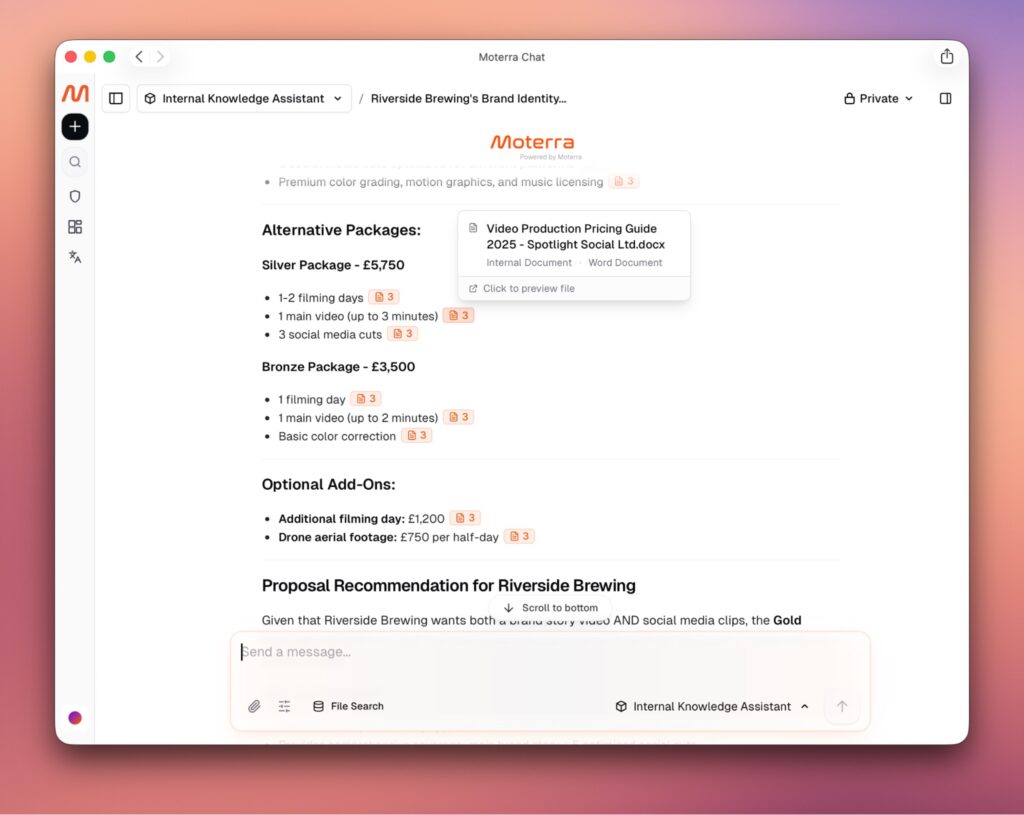Click to preview file link

pyautogui.click(x=528, y=289)
